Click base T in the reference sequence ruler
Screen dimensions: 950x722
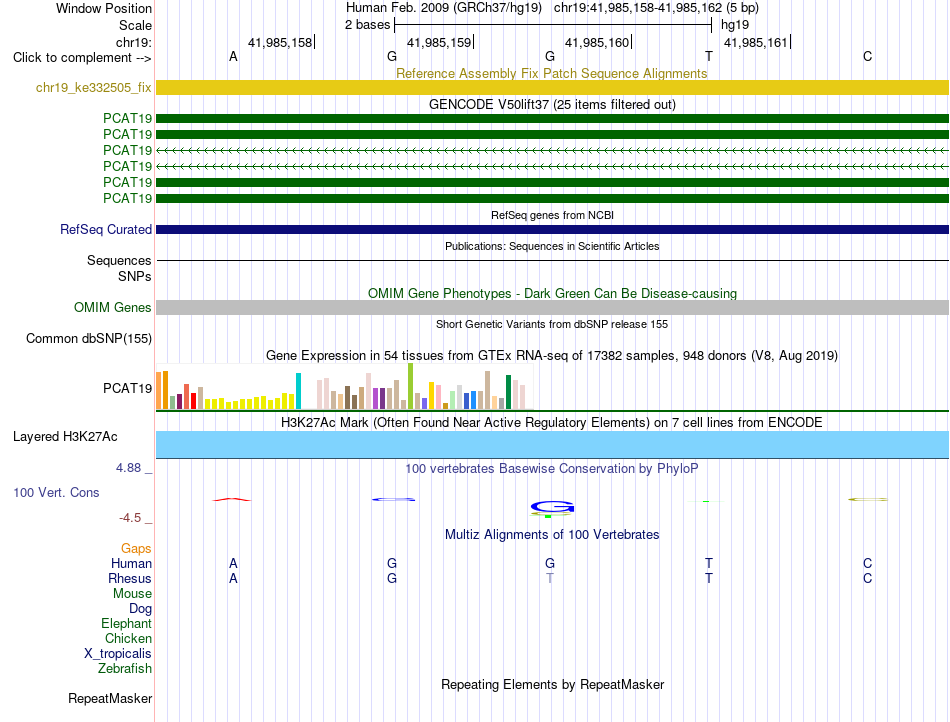pos(709,56)
